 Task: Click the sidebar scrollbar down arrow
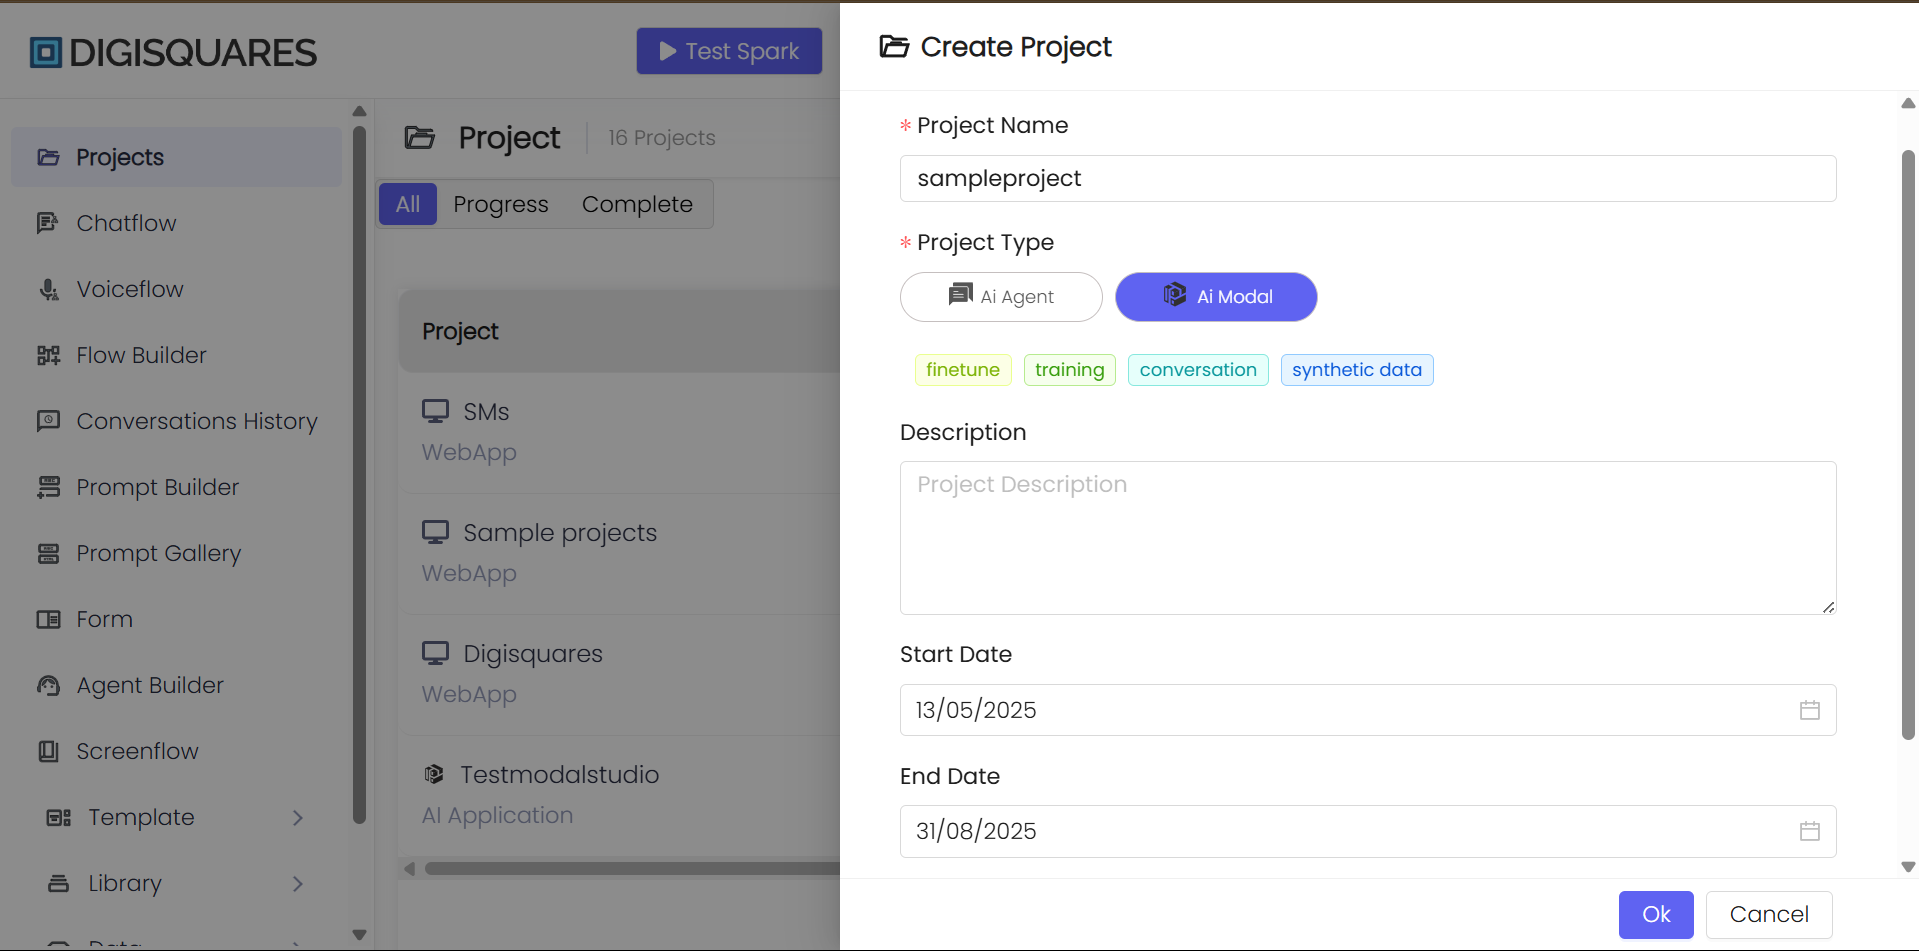360,935
